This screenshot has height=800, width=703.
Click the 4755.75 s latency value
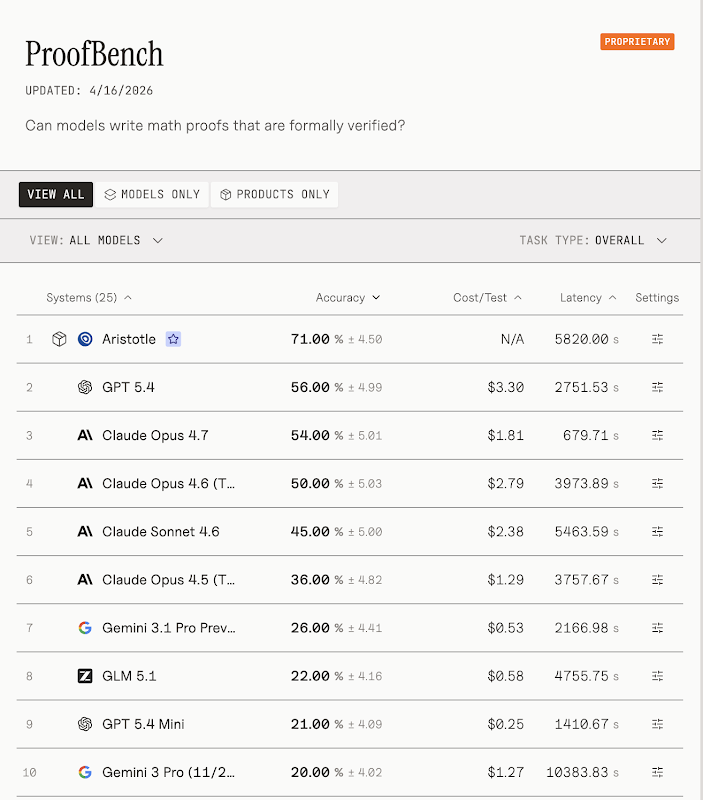pos(587,676)
